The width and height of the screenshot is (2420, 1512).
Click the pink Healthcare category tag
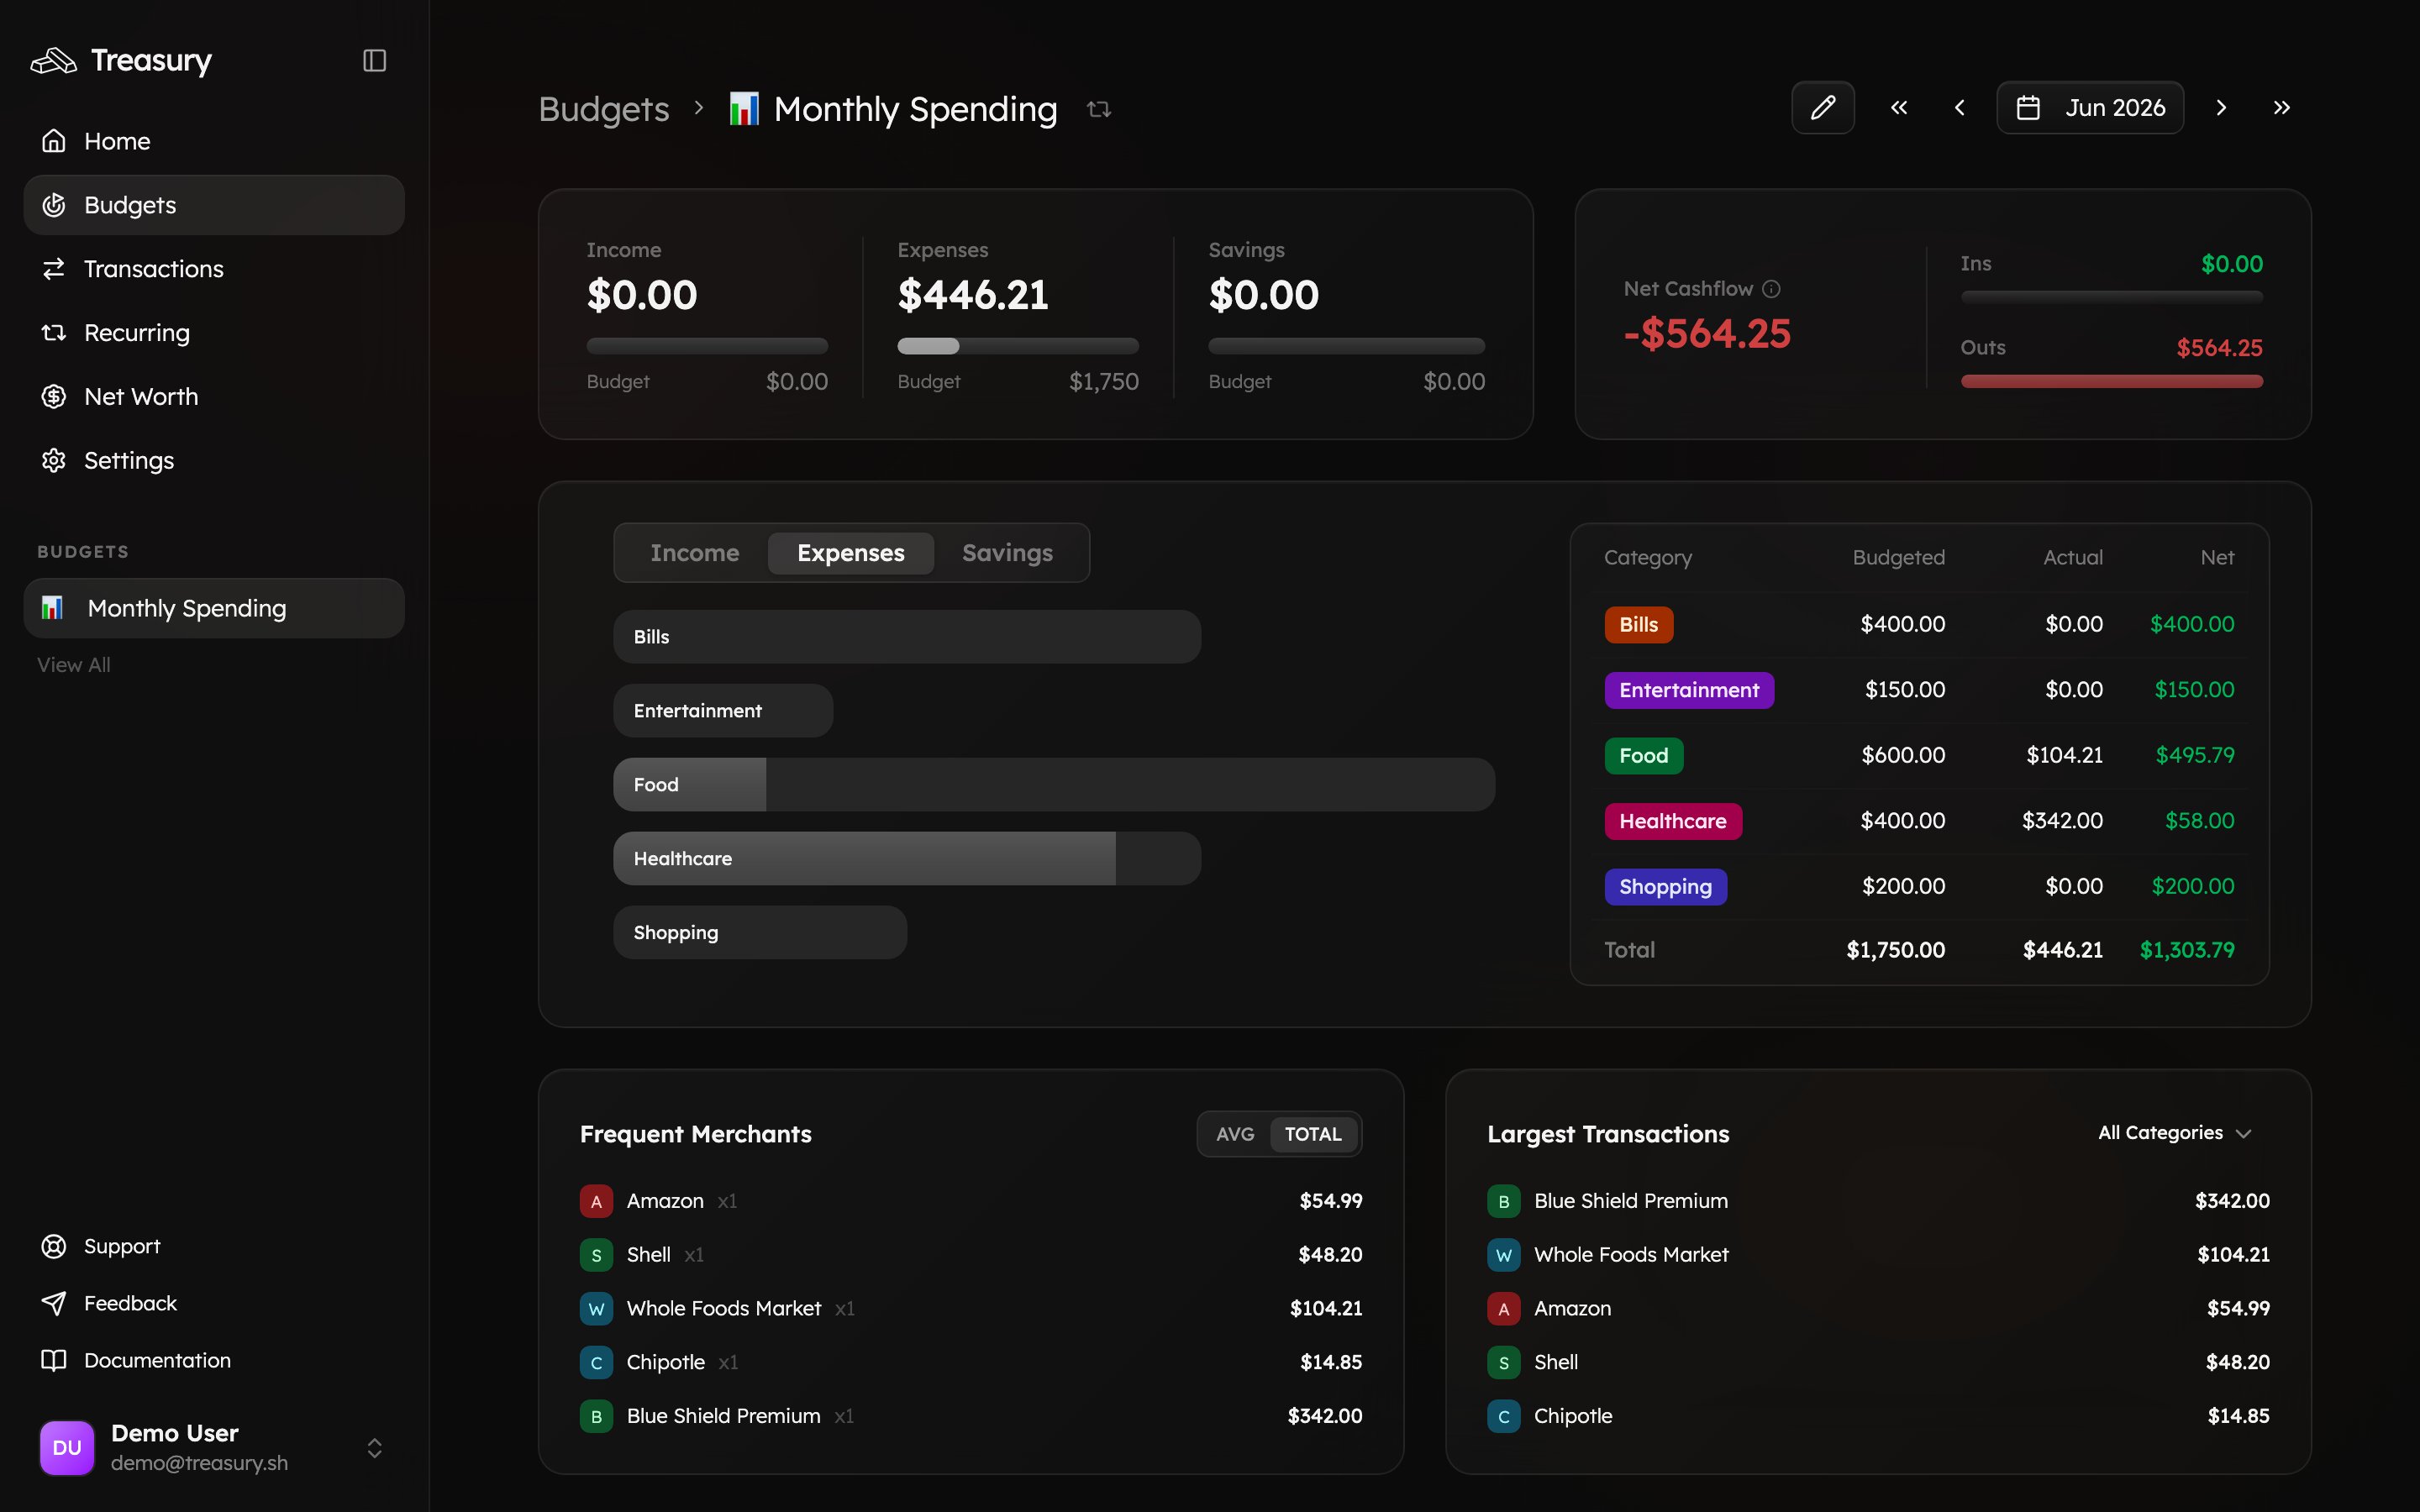1673,821
